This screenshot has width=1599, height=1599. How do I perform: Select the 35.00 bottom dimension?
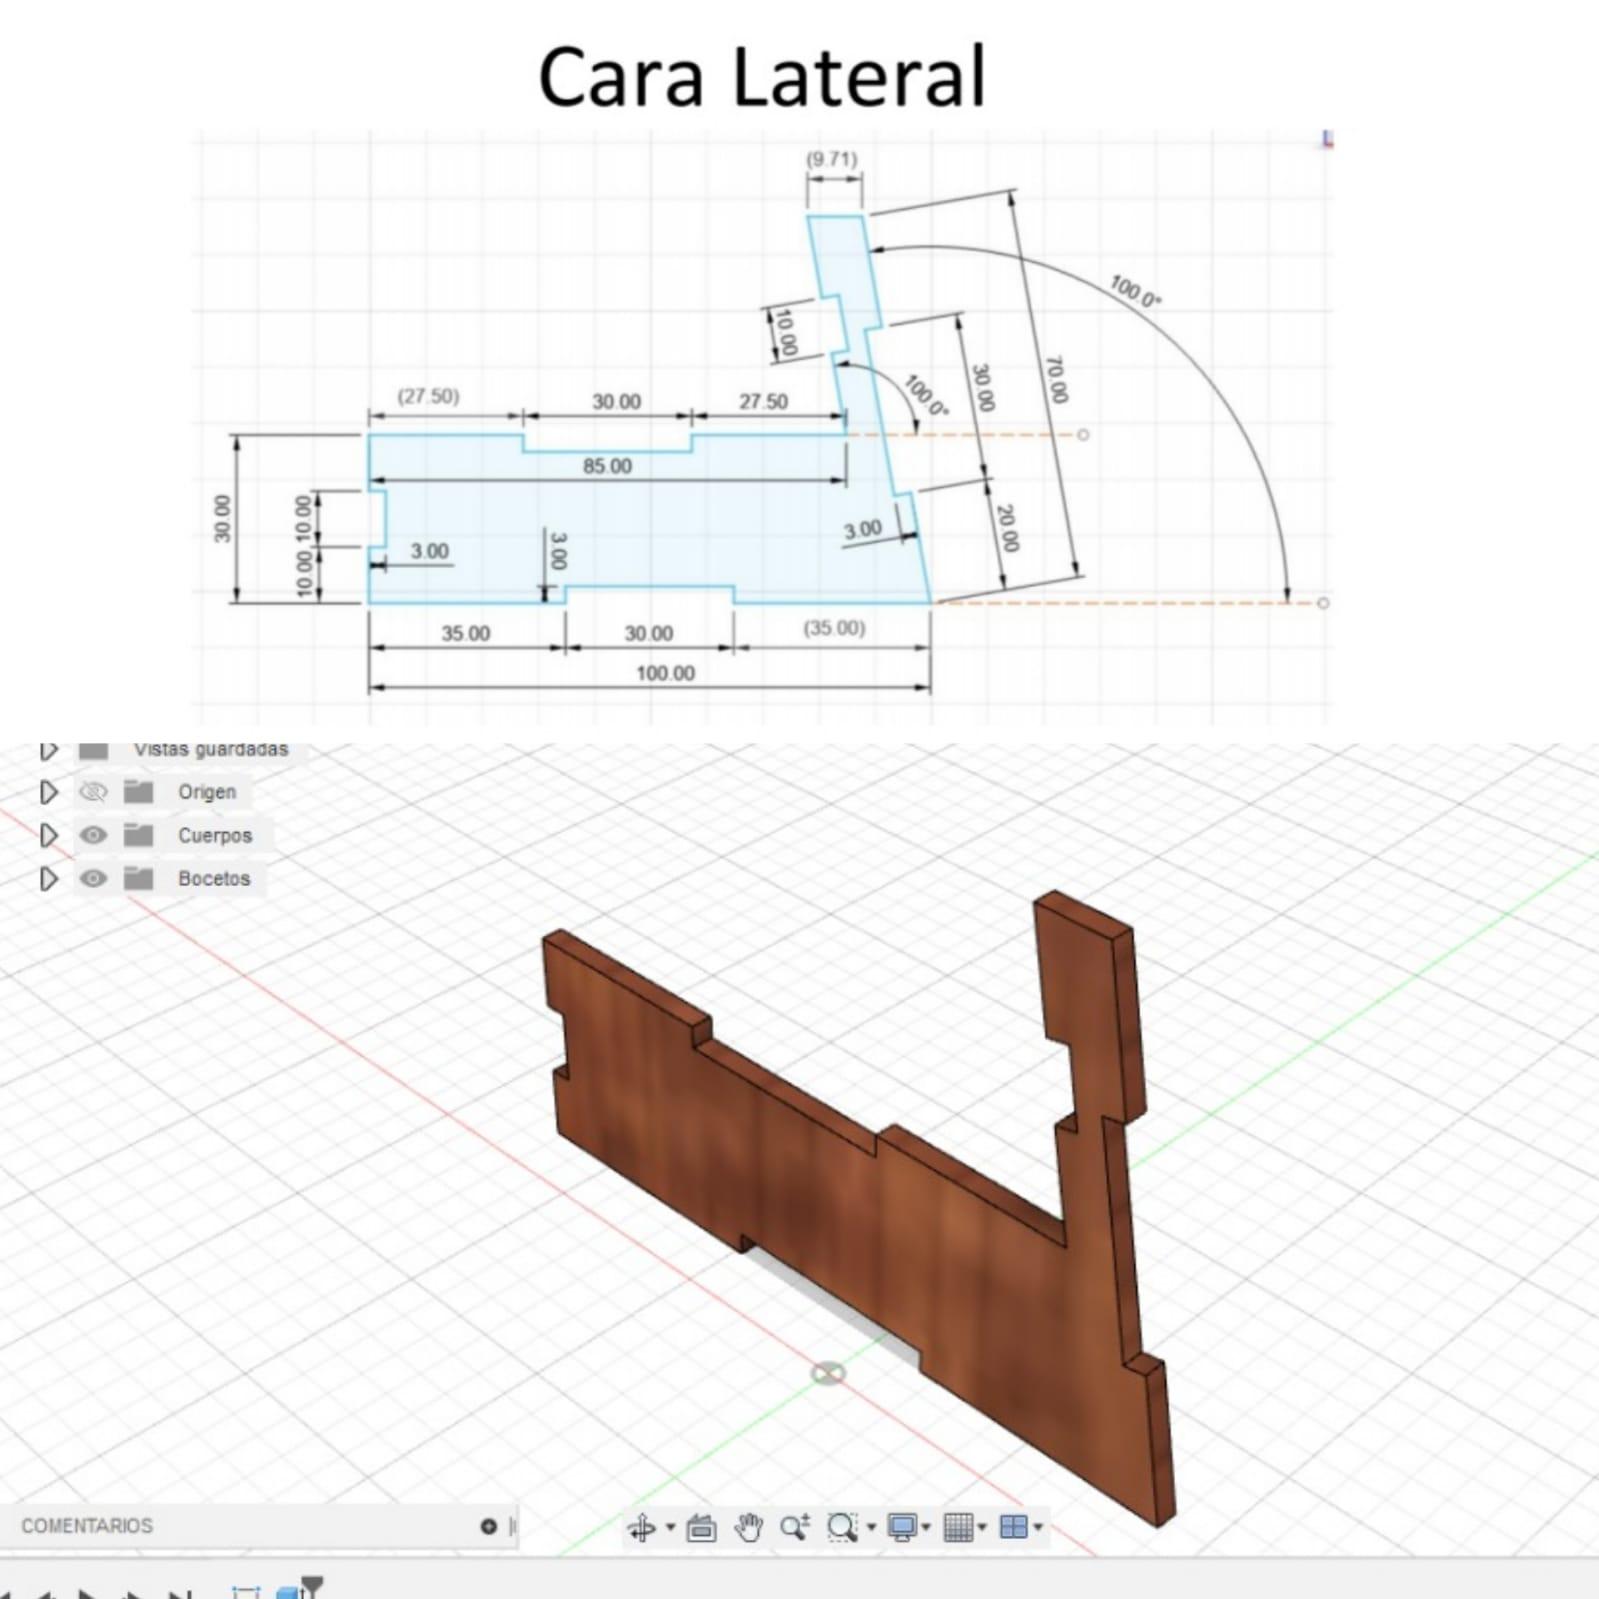point(466,633)
